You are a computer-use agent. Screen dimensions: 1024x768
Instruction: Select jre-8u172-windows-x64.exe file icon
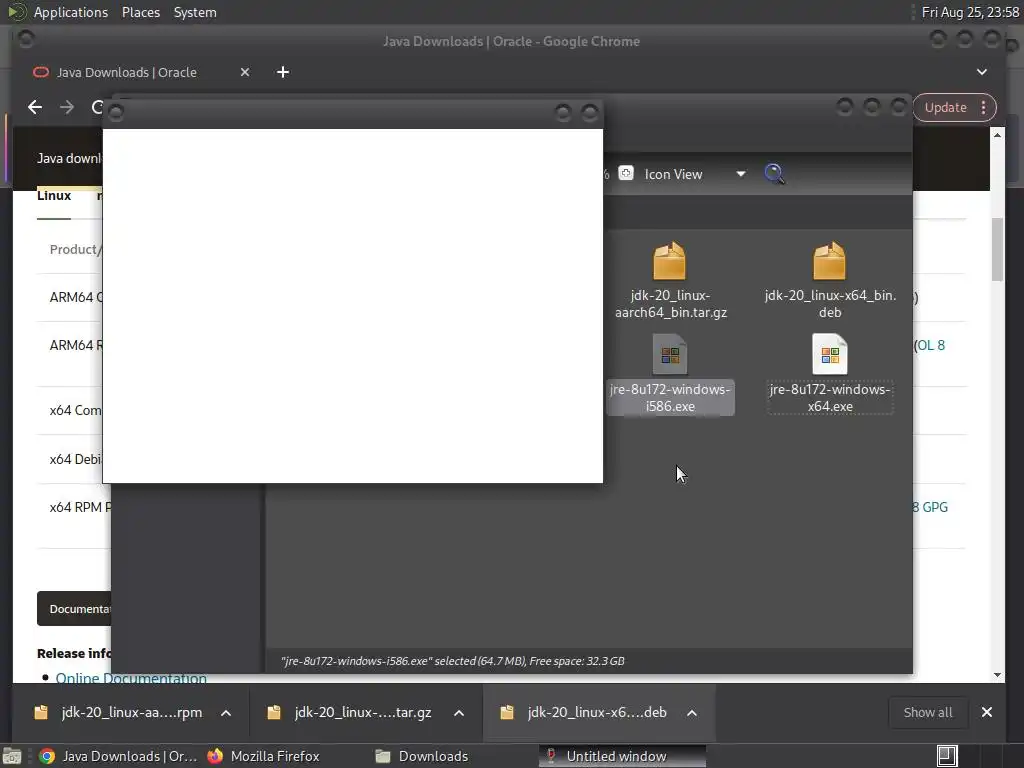[x=830, y=355]
